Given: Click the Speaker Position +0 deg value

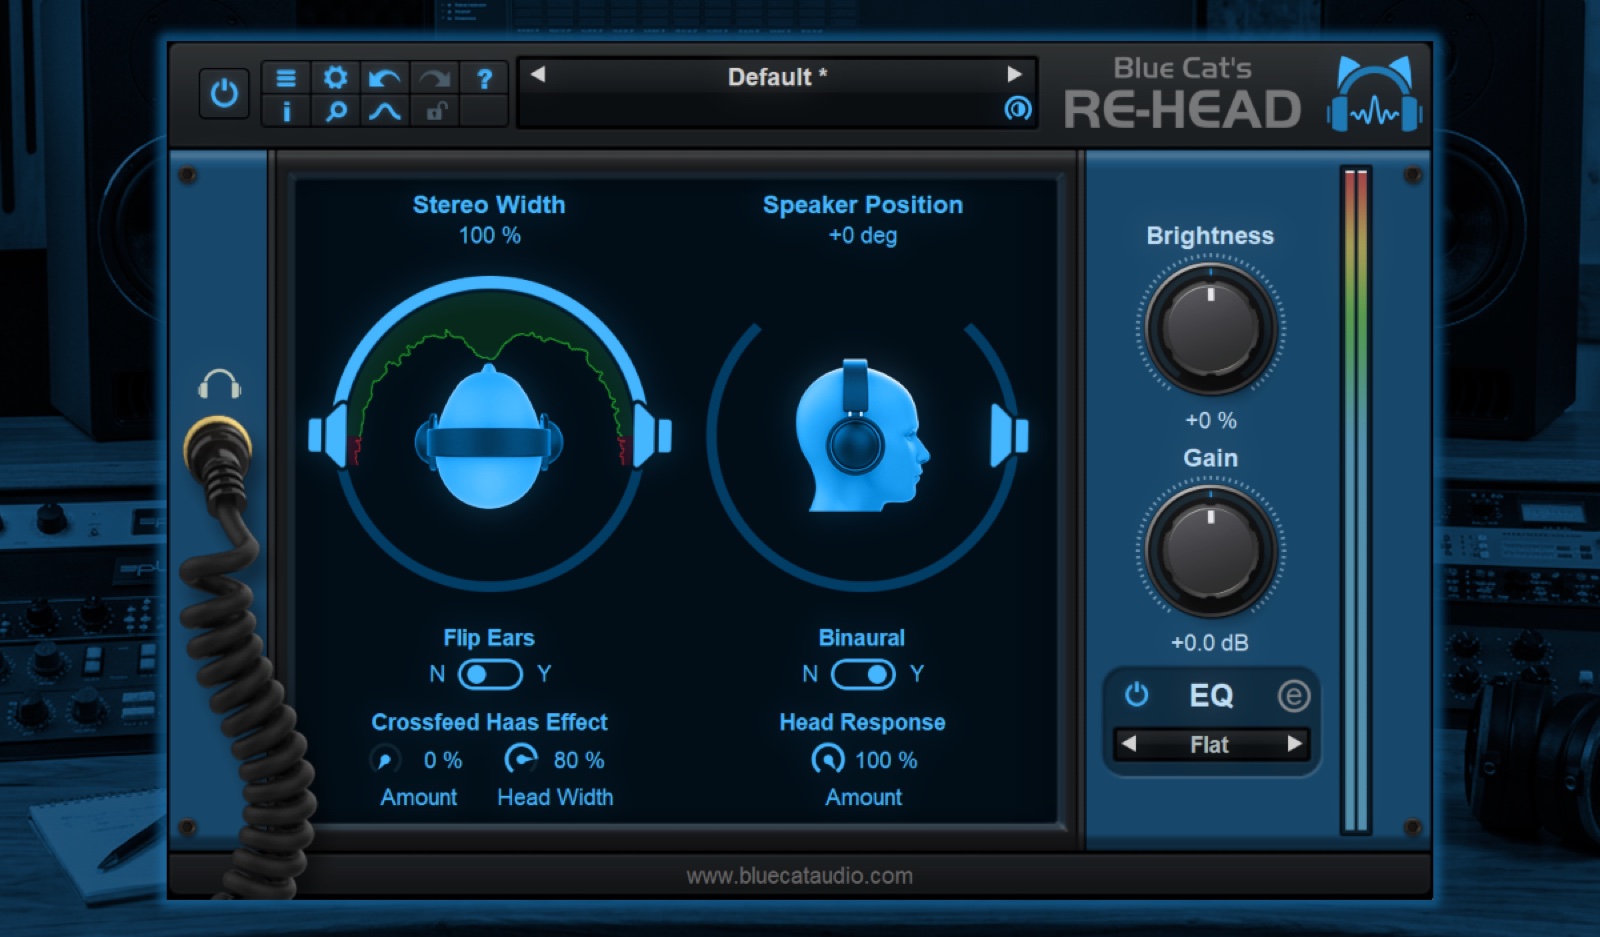Looking at the screenshot, I should coord(863,235).
